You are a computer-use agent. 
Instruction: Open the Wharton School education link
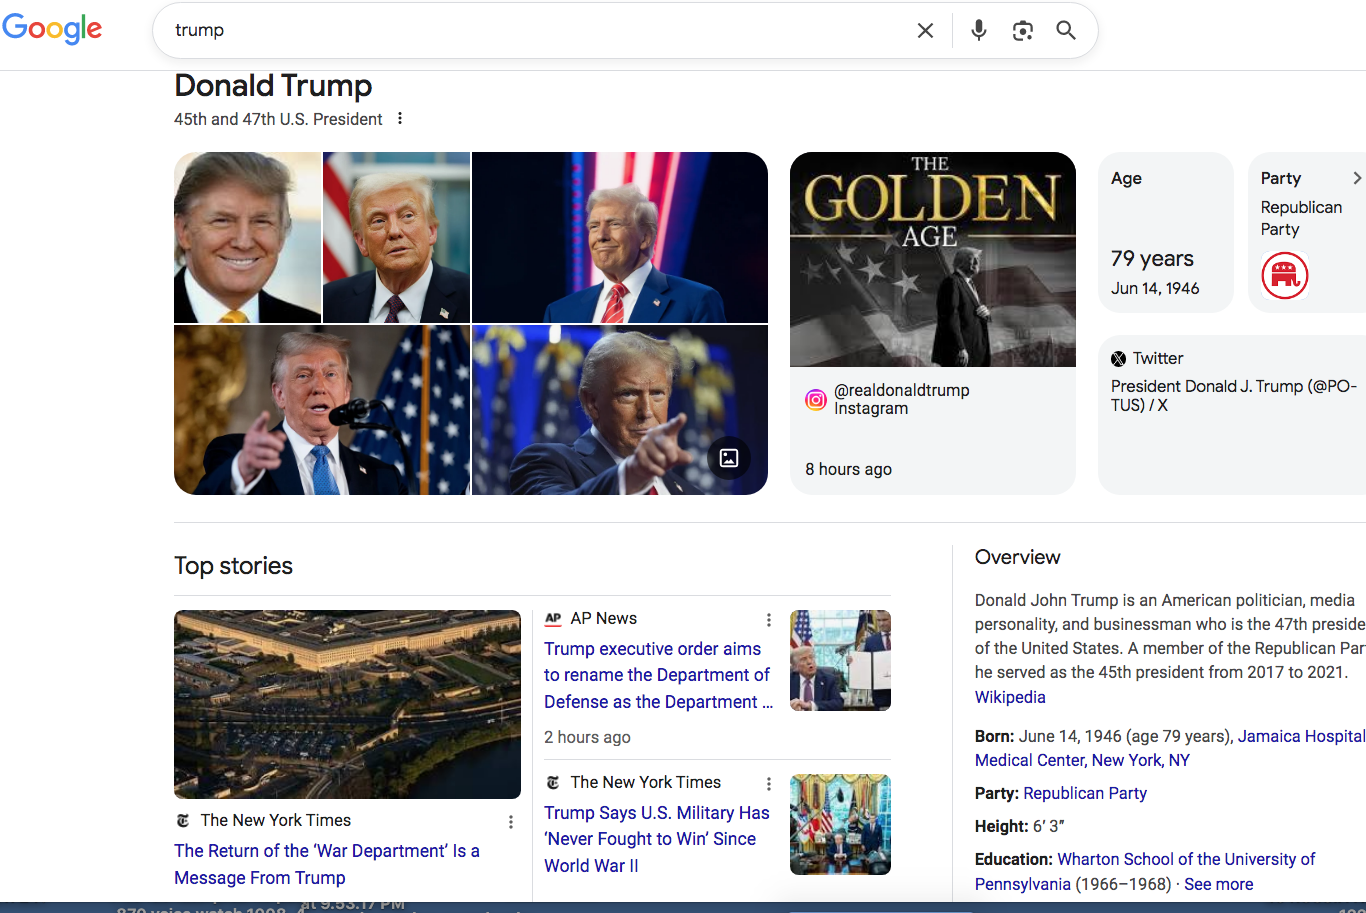[1145, 871]
